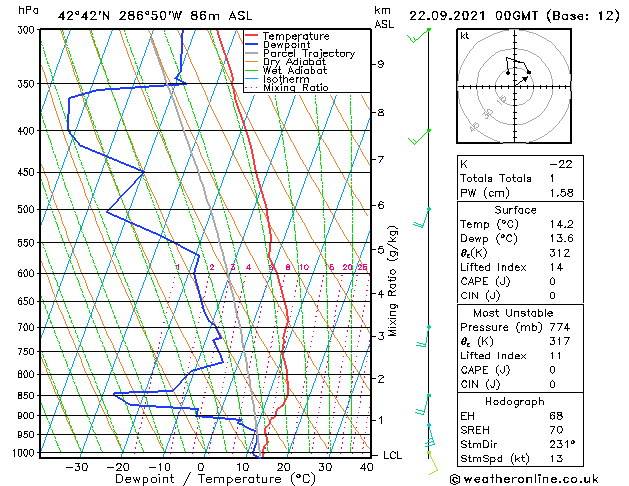
Task: Click the Most Unstable section header
Action: tap(513, 313)
